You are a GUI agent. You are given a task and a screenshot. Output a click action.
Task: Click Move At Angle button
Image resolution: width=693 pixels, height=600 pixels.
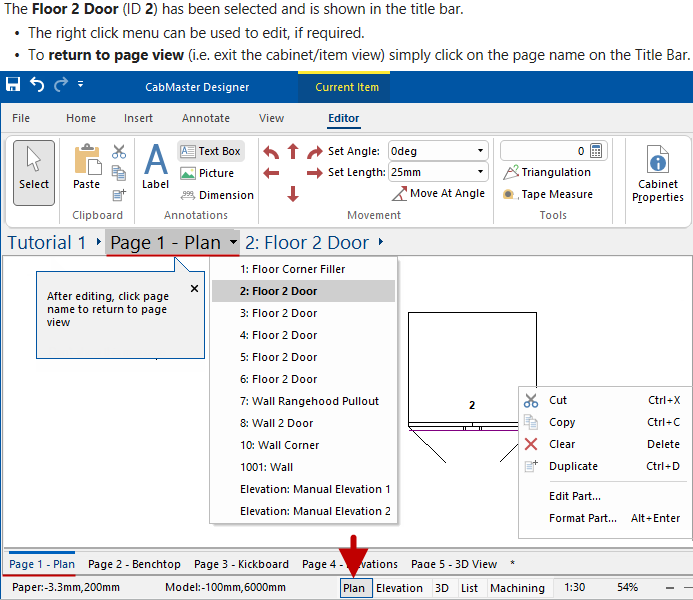point(438,194)
